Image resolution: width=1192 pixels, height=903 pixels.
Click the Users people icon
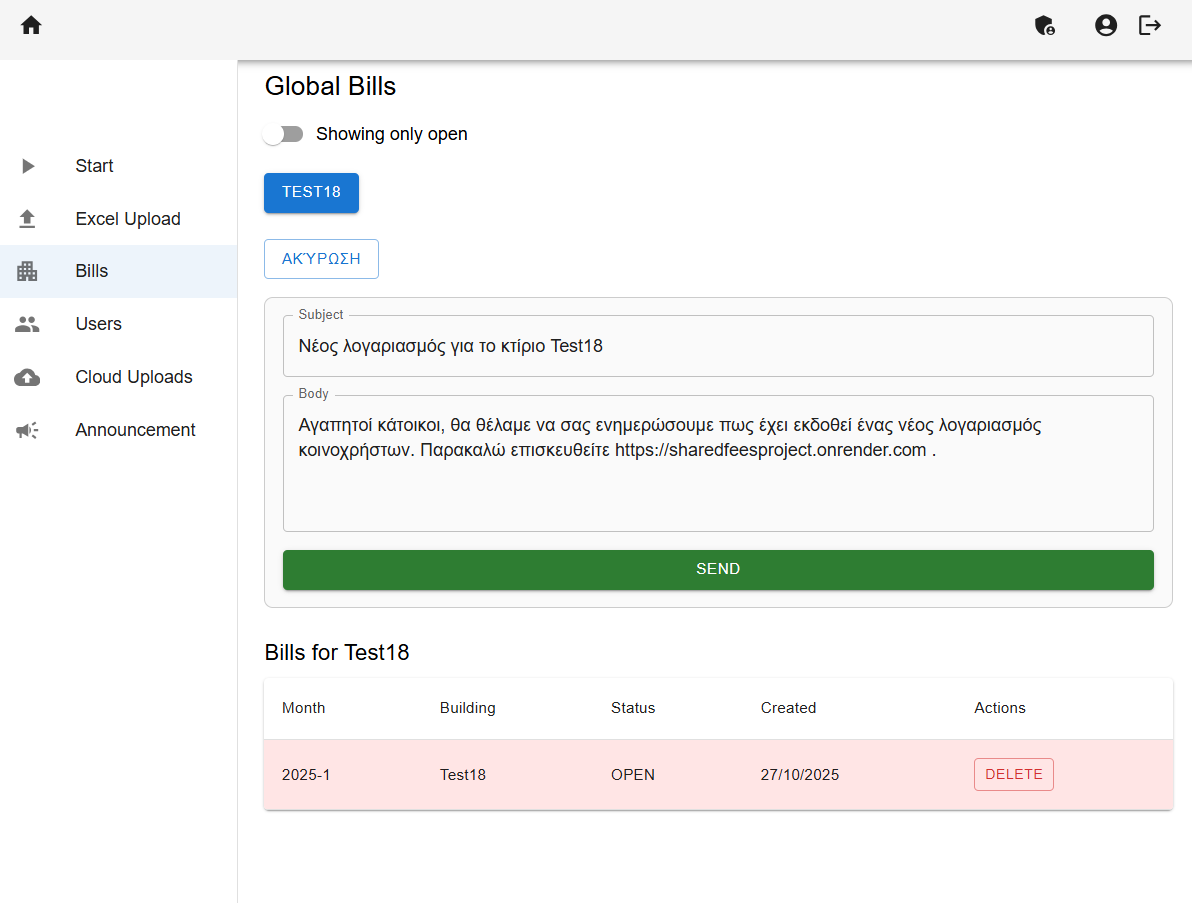(28, 324)
